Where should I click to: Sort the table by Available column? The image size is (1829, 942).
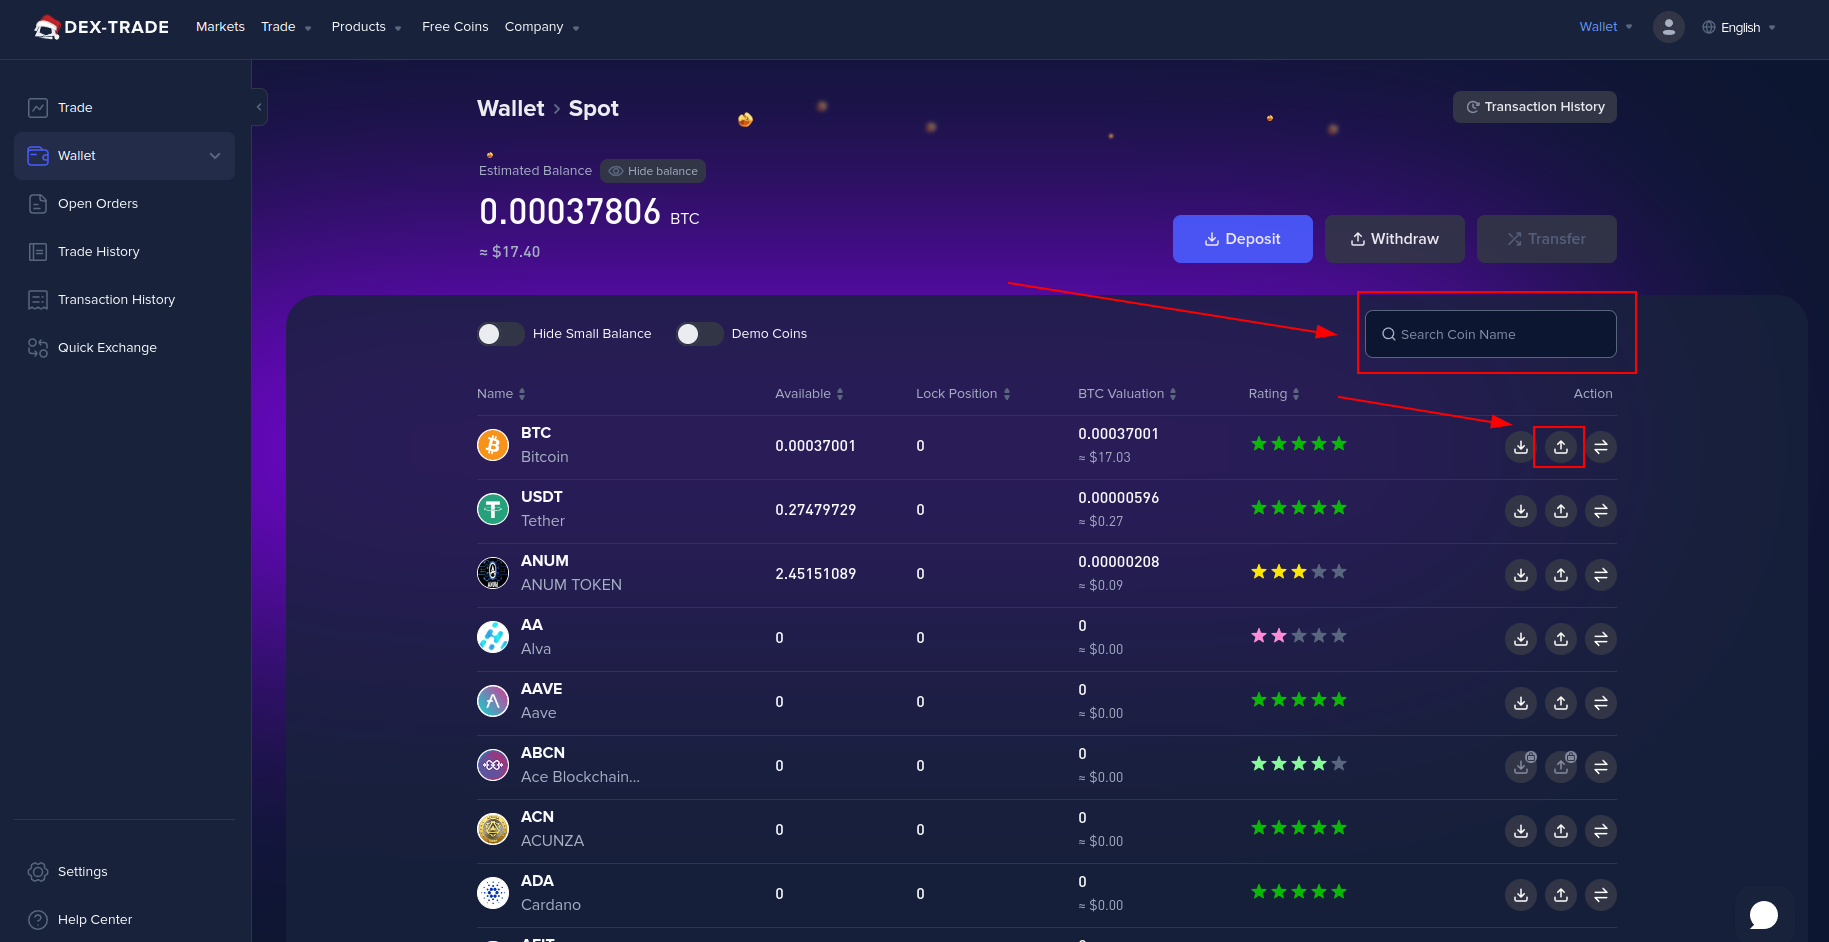809,394
